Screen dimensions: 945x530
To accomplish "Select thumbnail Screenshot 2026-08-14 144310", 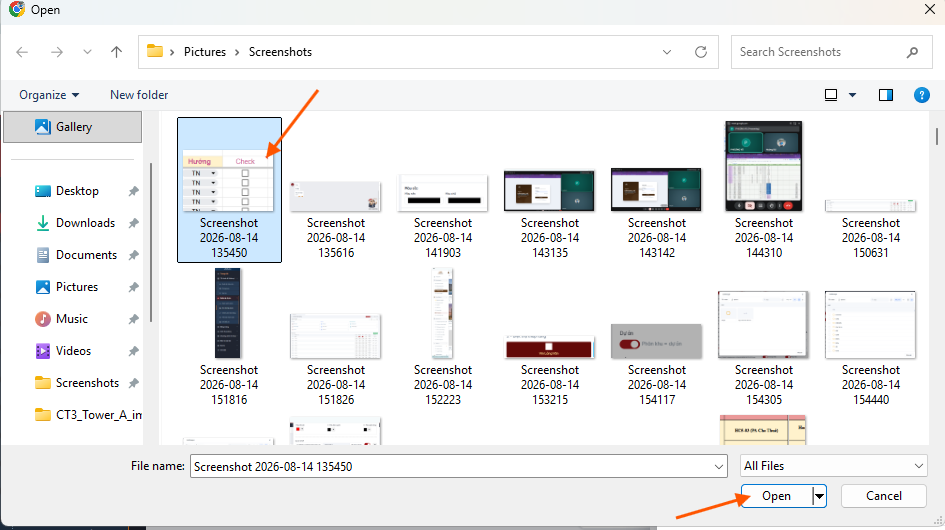I will click(764, 190).
